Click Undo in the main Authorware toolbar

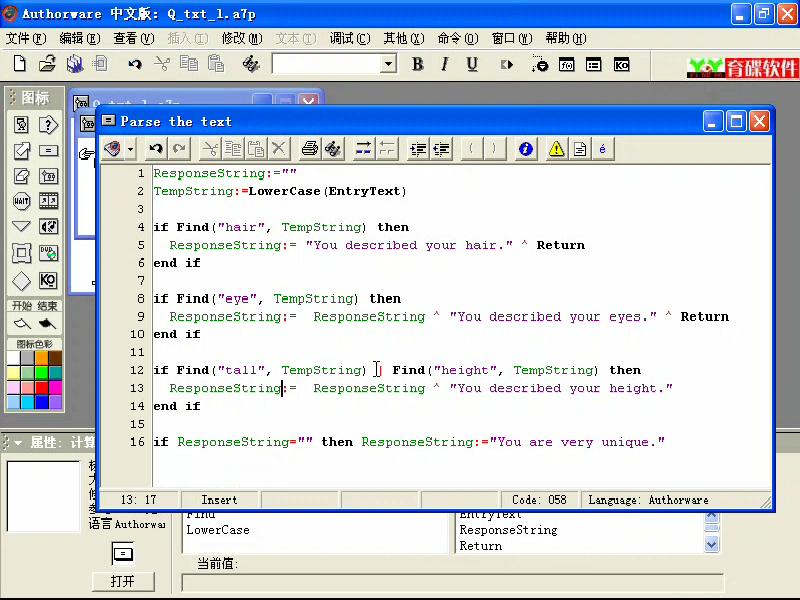click(x=135, y=64)
